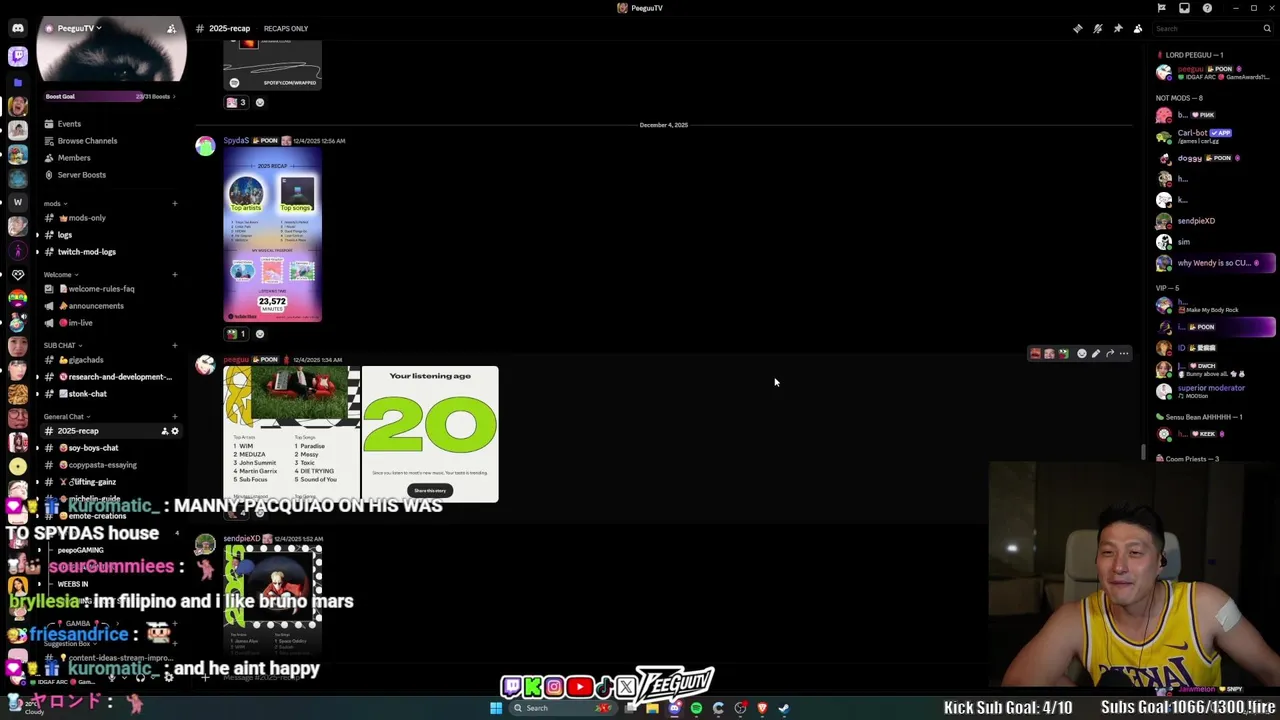Open the 'W' server icon in server list
1280x720 pixels.
tap(17, 203)
